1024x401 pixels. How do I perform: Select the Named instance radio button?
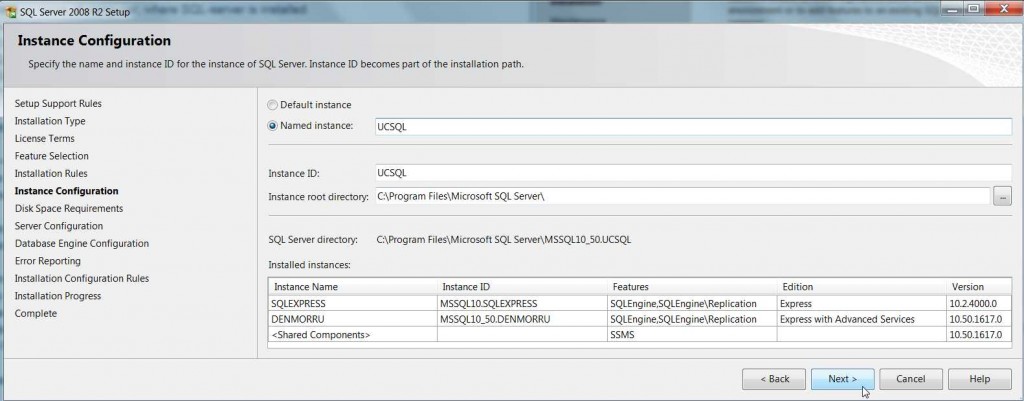(x=272, y=126)
